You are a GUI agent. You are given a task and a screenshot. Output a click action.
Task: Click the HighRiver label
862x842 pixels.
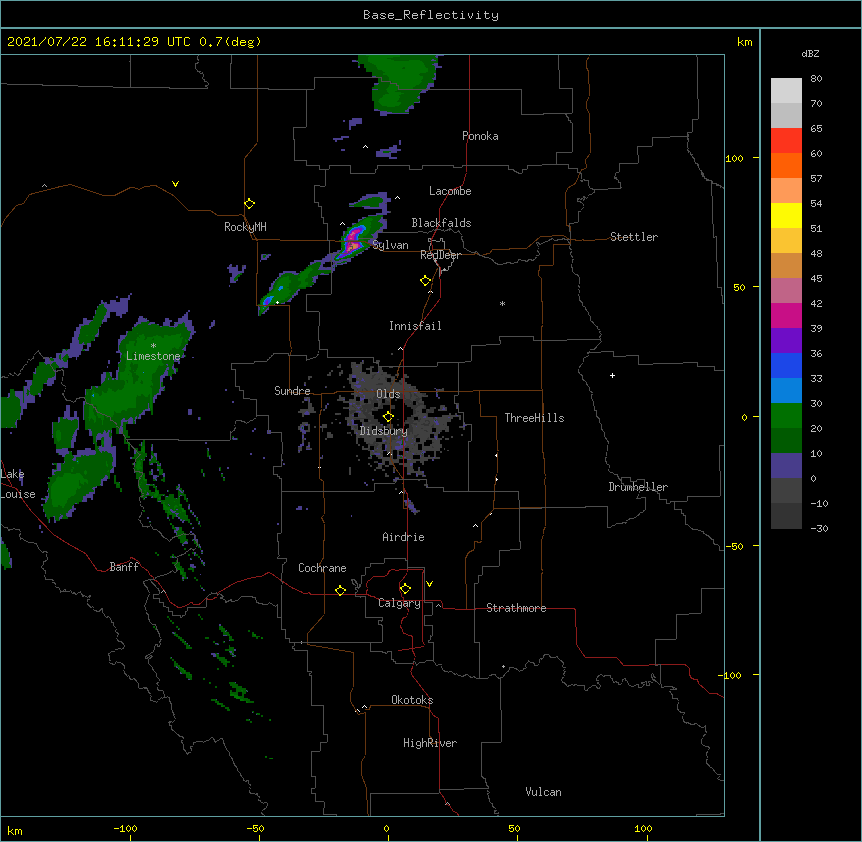pos(430,743)
